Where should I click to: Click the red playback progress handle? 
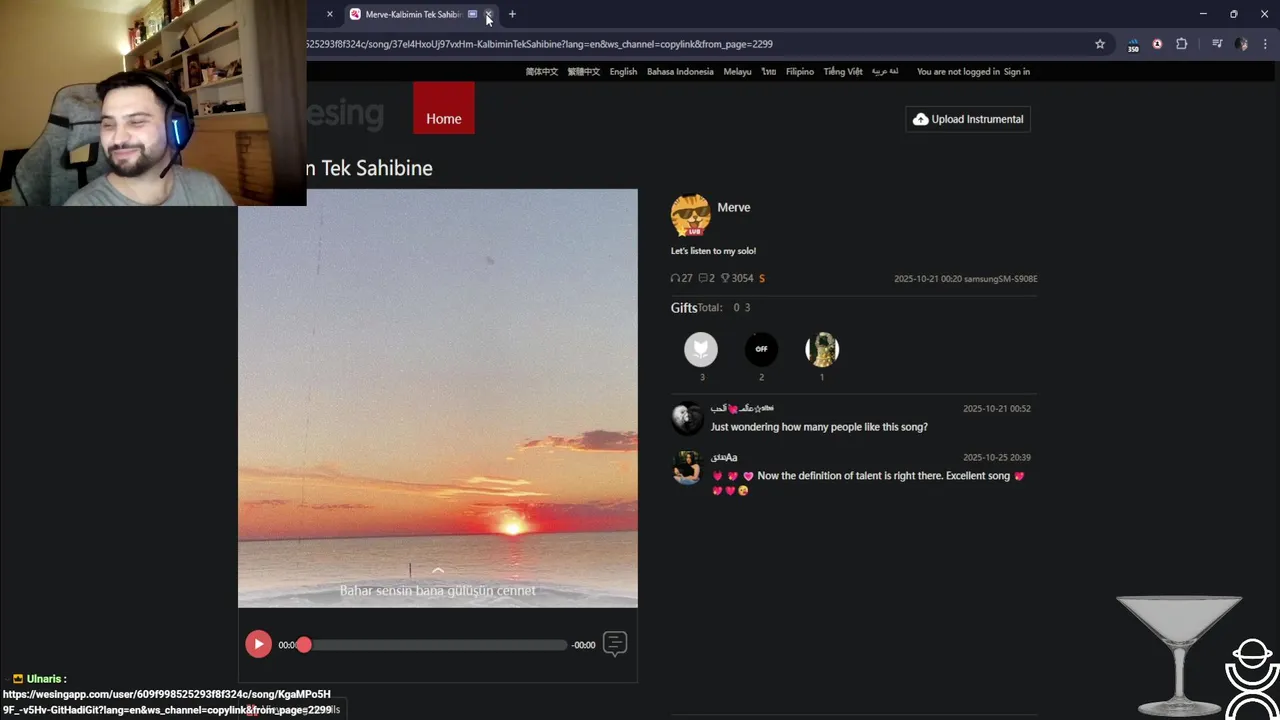click(304, 645)
